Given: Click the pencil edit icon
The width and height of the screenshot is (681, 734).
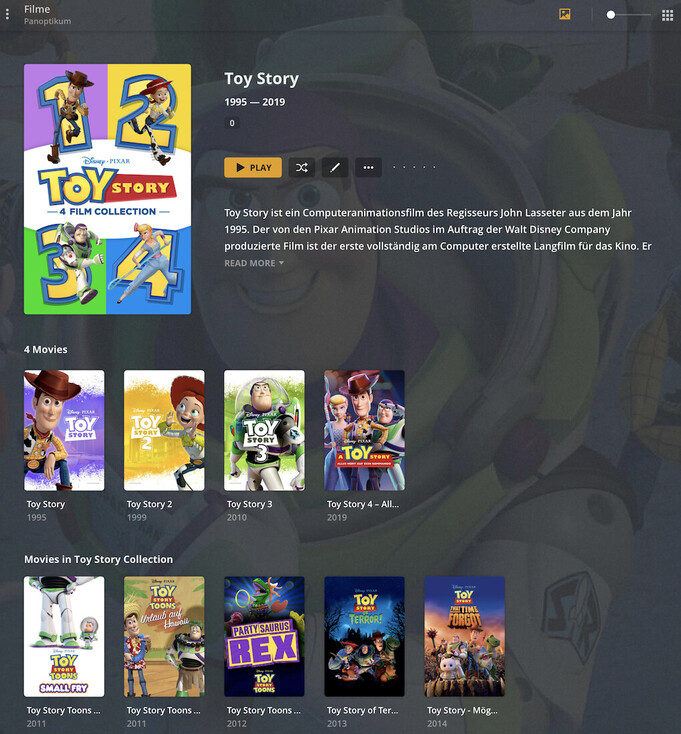Looking at the screenshot, I should 335,168.
